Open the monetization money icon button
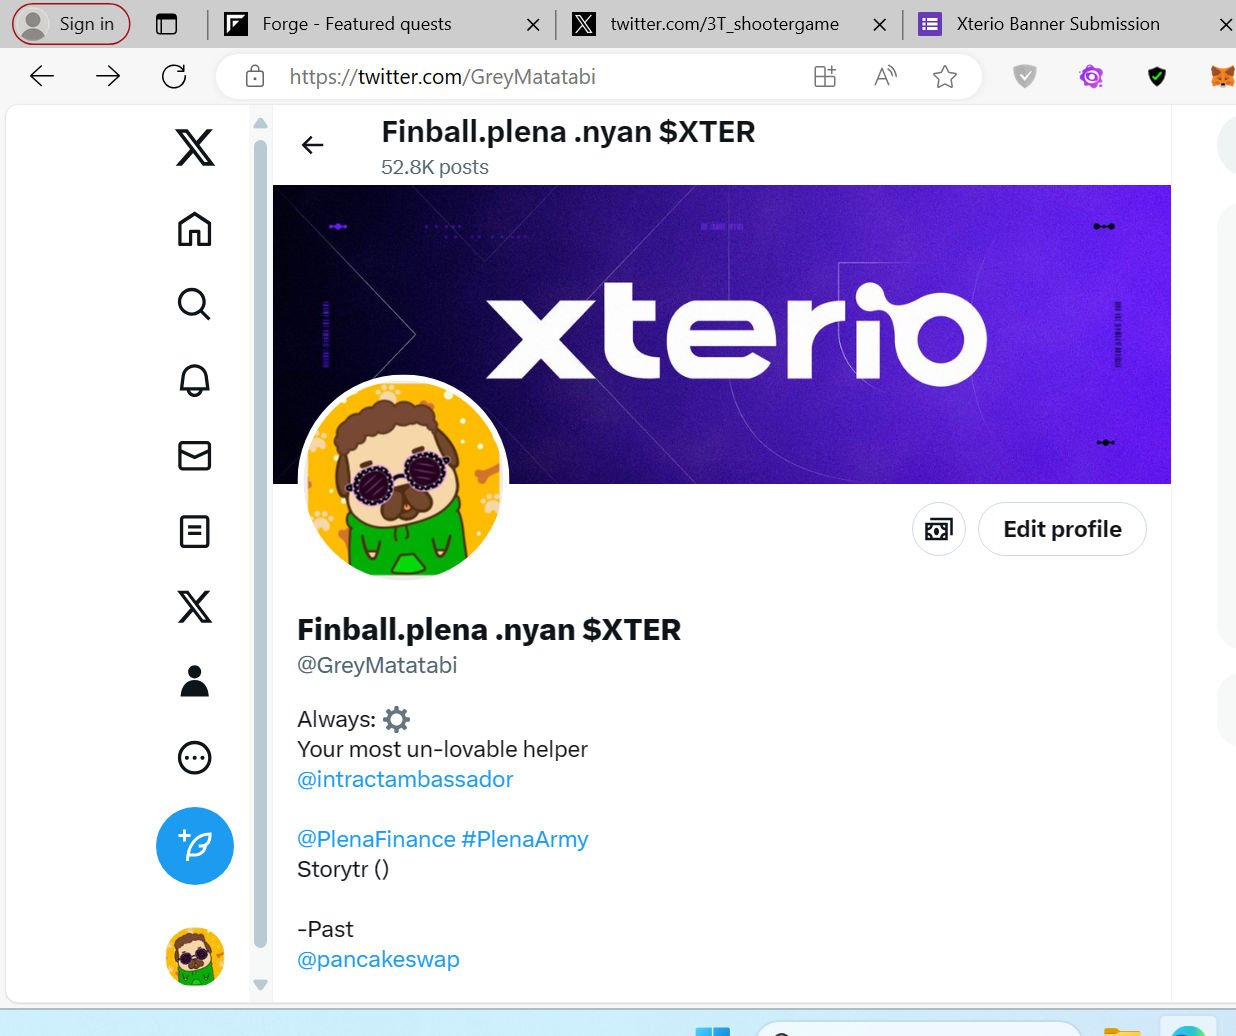Viewport: 1236px width, 1036px height. [x=939, y=529]
